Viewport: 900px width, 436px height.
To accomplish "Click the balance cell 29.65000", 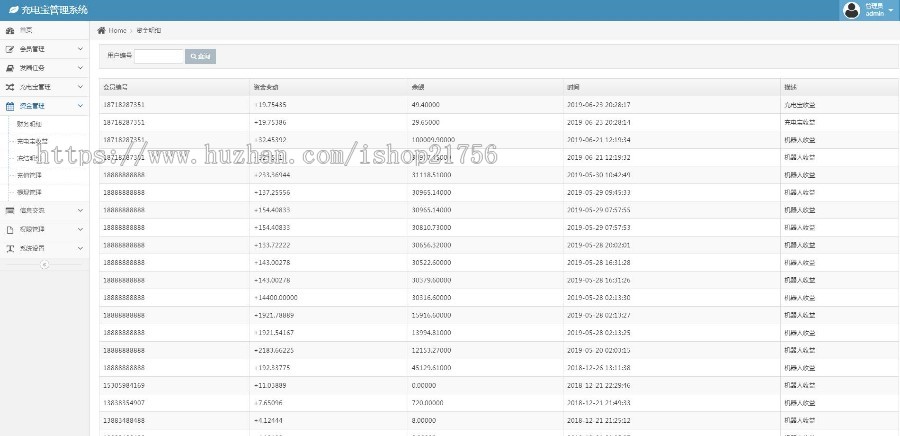I will coord(426,123).
